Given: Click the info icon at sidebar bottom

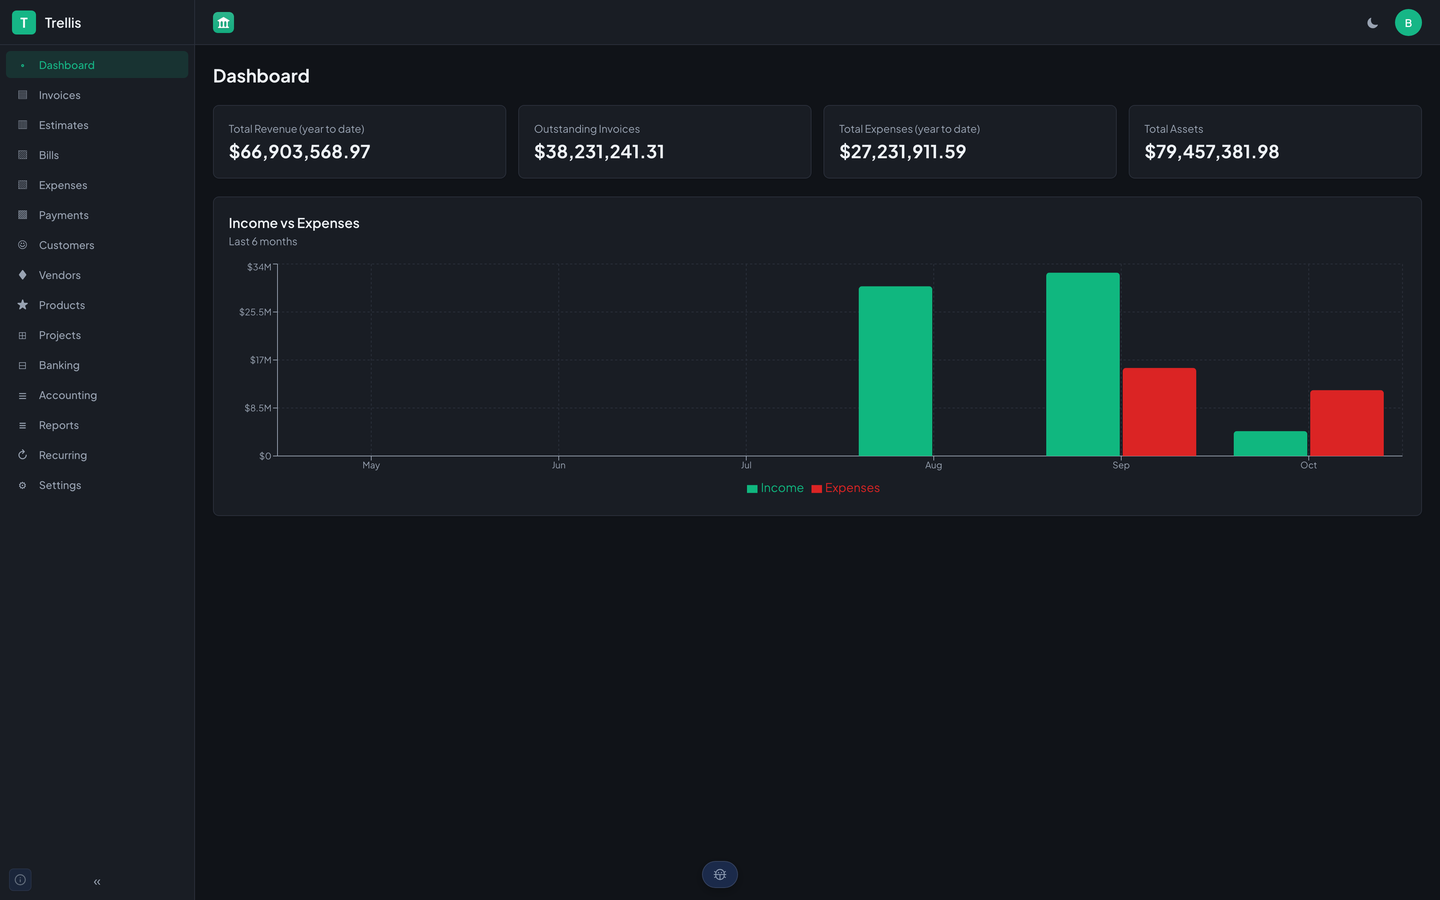Looking at the screenshot, I should [x=20, y=880].
